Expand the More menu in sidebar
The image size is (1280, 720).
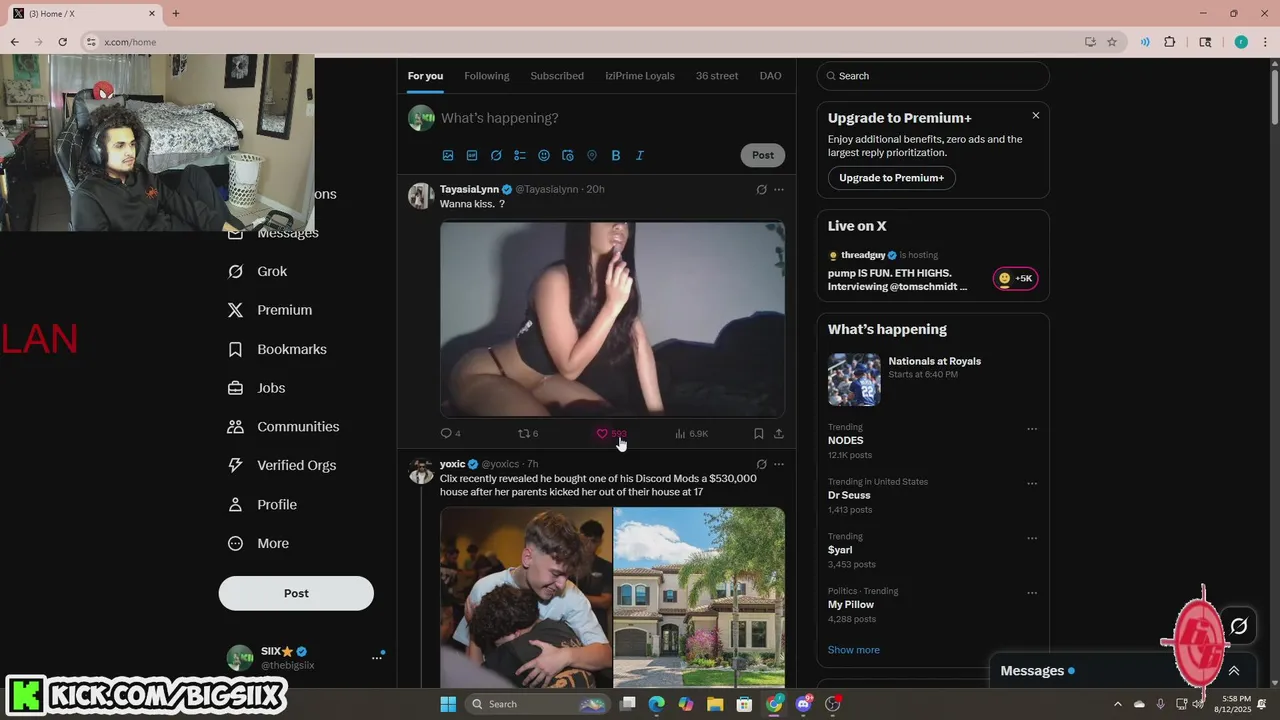(x=259, y=543)
